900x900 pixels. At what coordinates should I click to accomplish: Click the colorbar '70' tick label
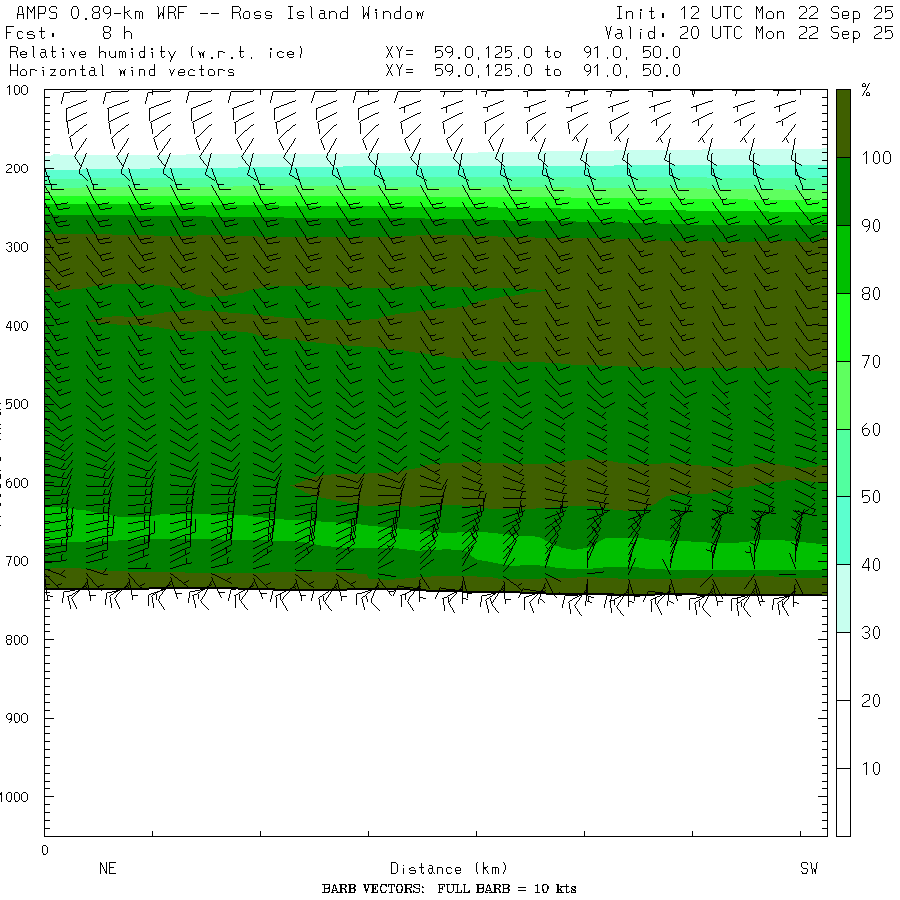coord(871,362)
